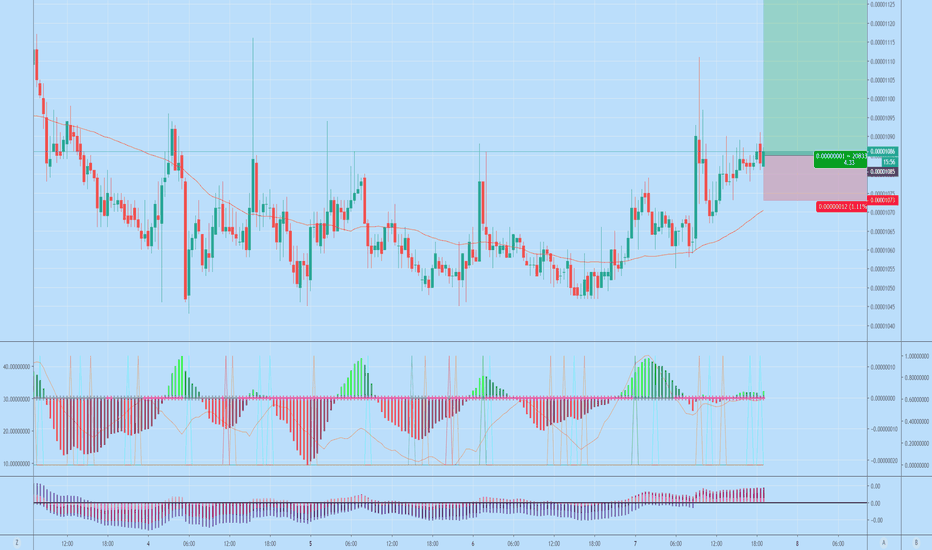Click the Z timezone button at bottom left
The image size is (932, 550).
coord(17,542)
